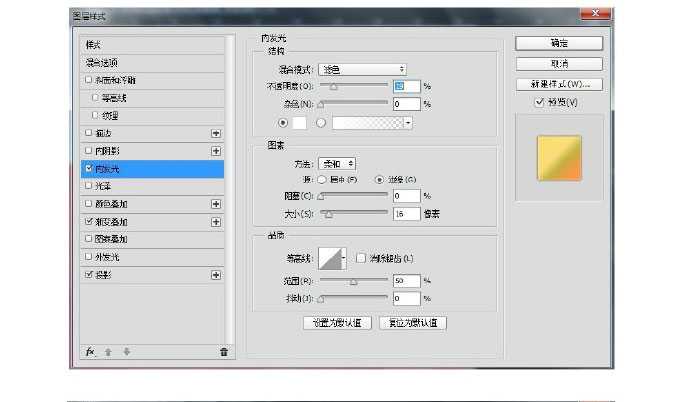Screen dimensions: 690x402
Task: Click the 范围(R) slider track
Action: pos(353,279)
